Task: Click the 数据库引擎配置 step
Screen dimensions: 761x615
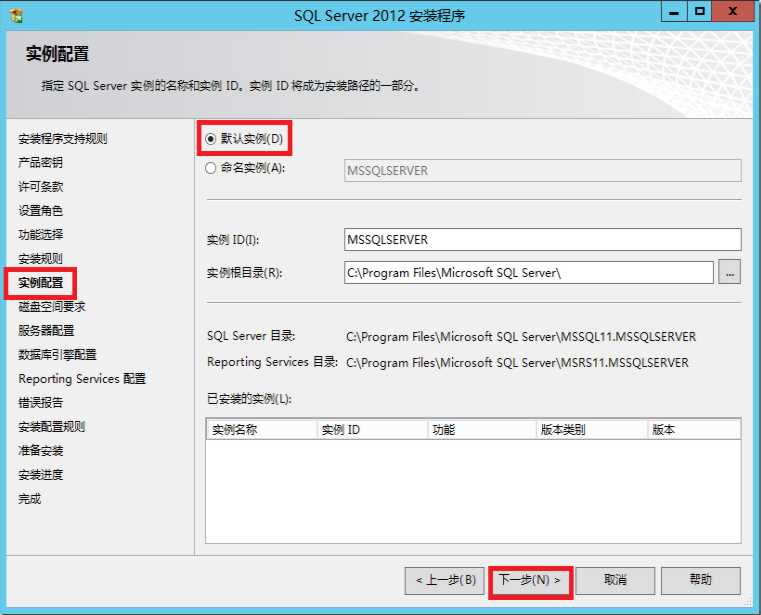Action: 57,354
